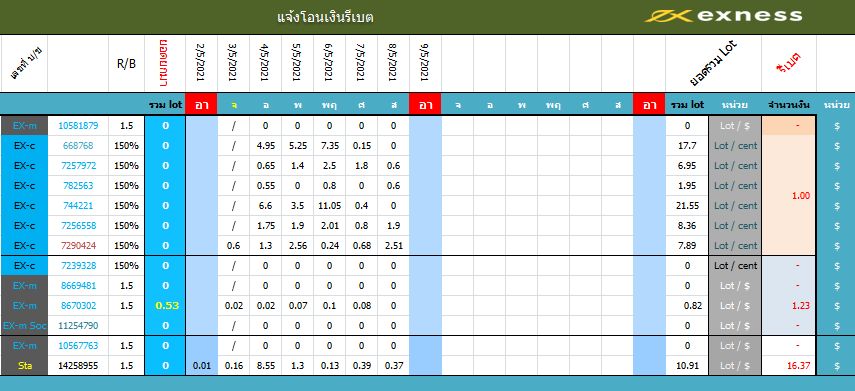Open account number 10581879 link
855x391 pixels.
(78, 125)
